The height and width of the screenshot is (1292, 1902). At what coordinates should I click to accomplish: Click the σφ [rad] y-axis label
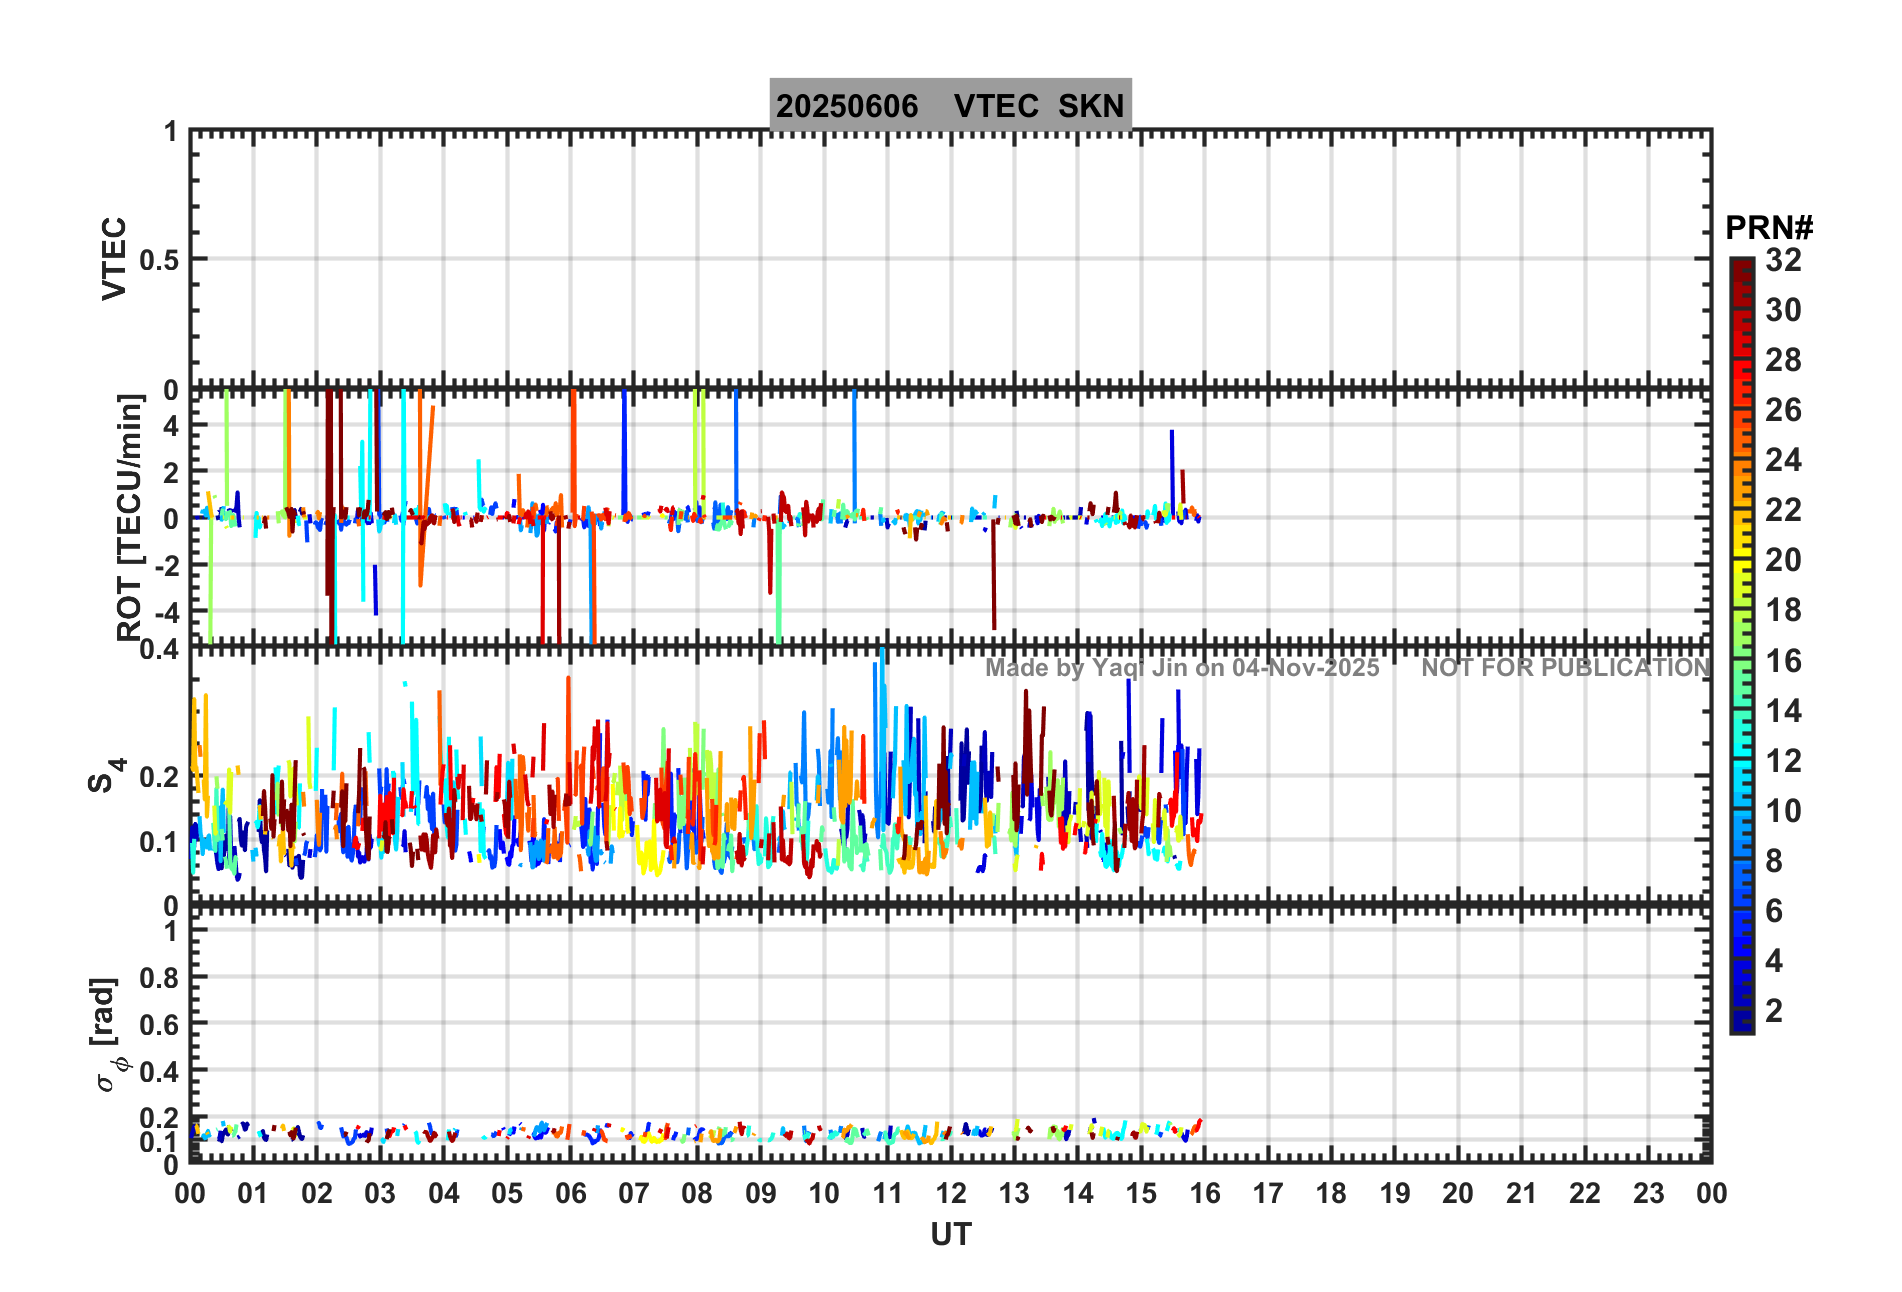point(108,1035)
